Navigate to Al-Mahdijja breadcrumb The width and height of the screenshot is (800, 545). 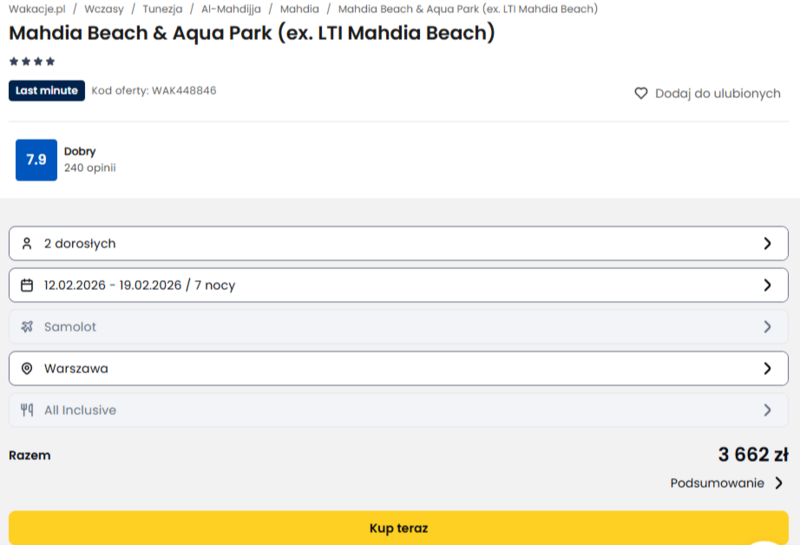[x=231, y=9]
